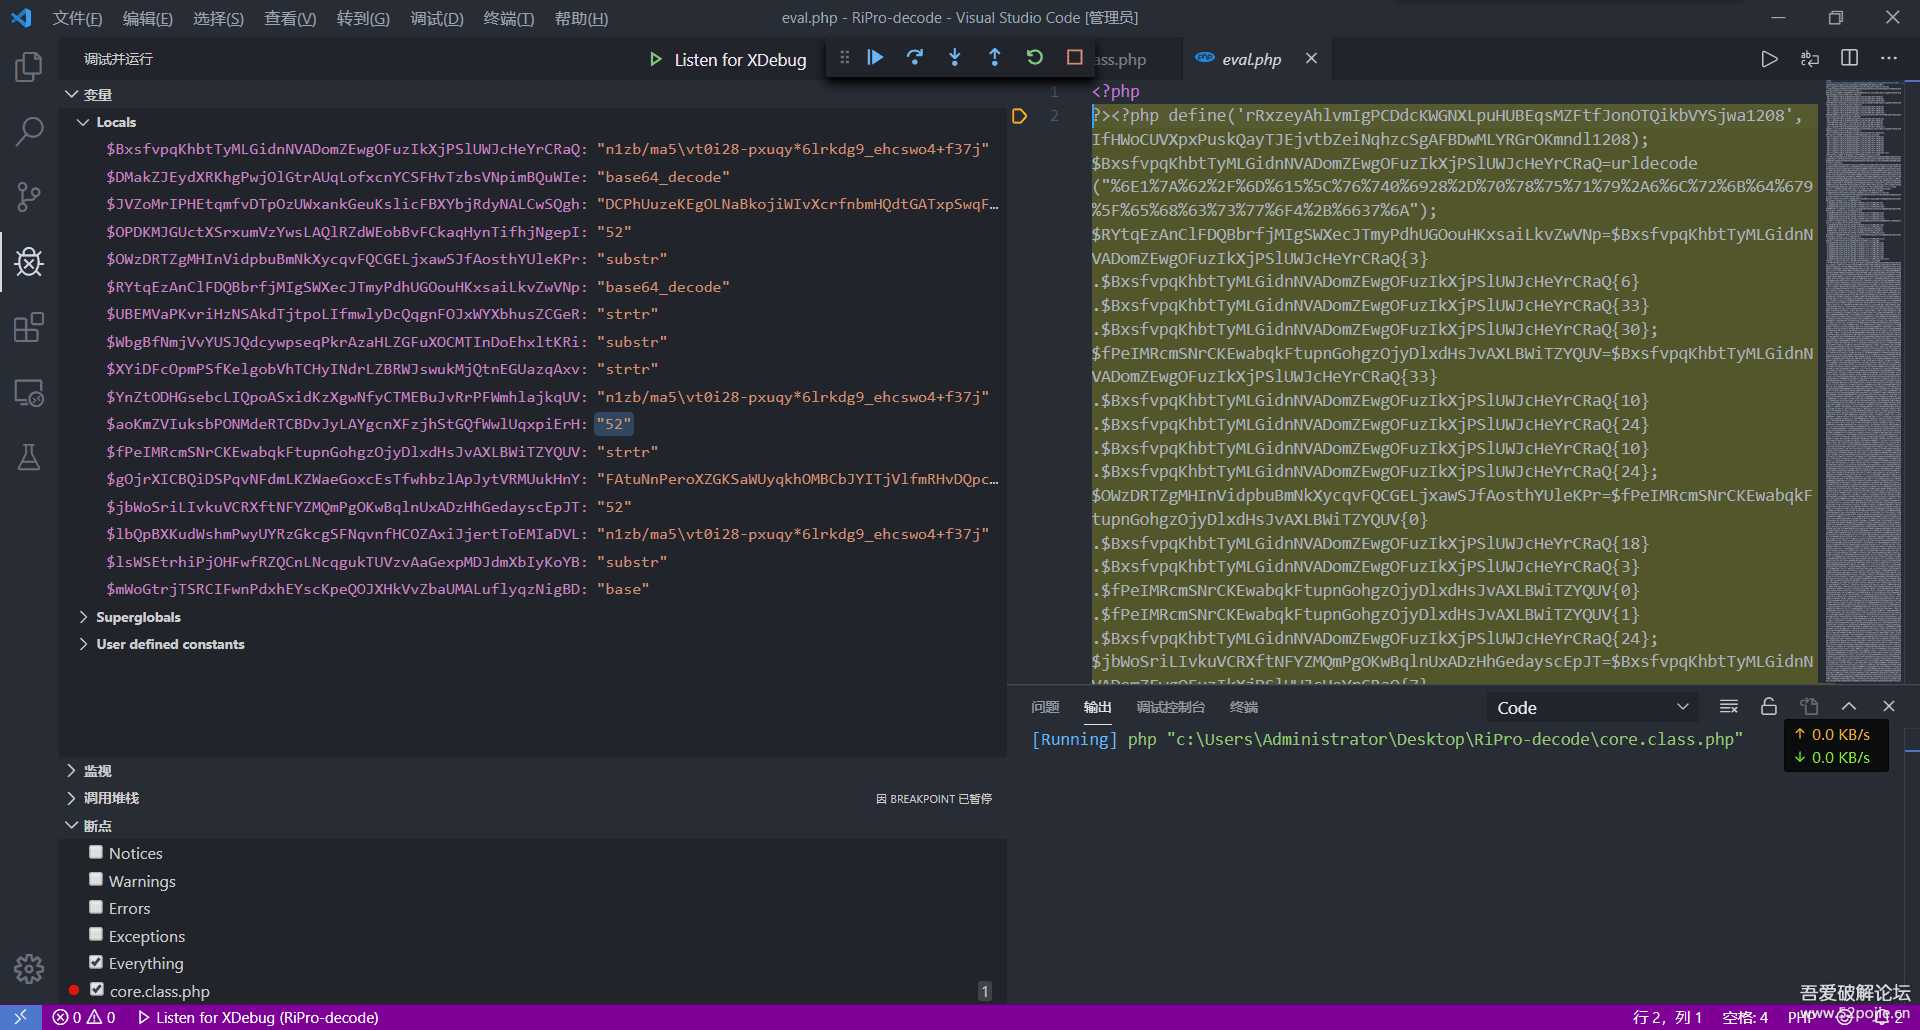The image size is (1920, 1030).
Task: Click the Step Out debug arrow
Action: point(994,58)
